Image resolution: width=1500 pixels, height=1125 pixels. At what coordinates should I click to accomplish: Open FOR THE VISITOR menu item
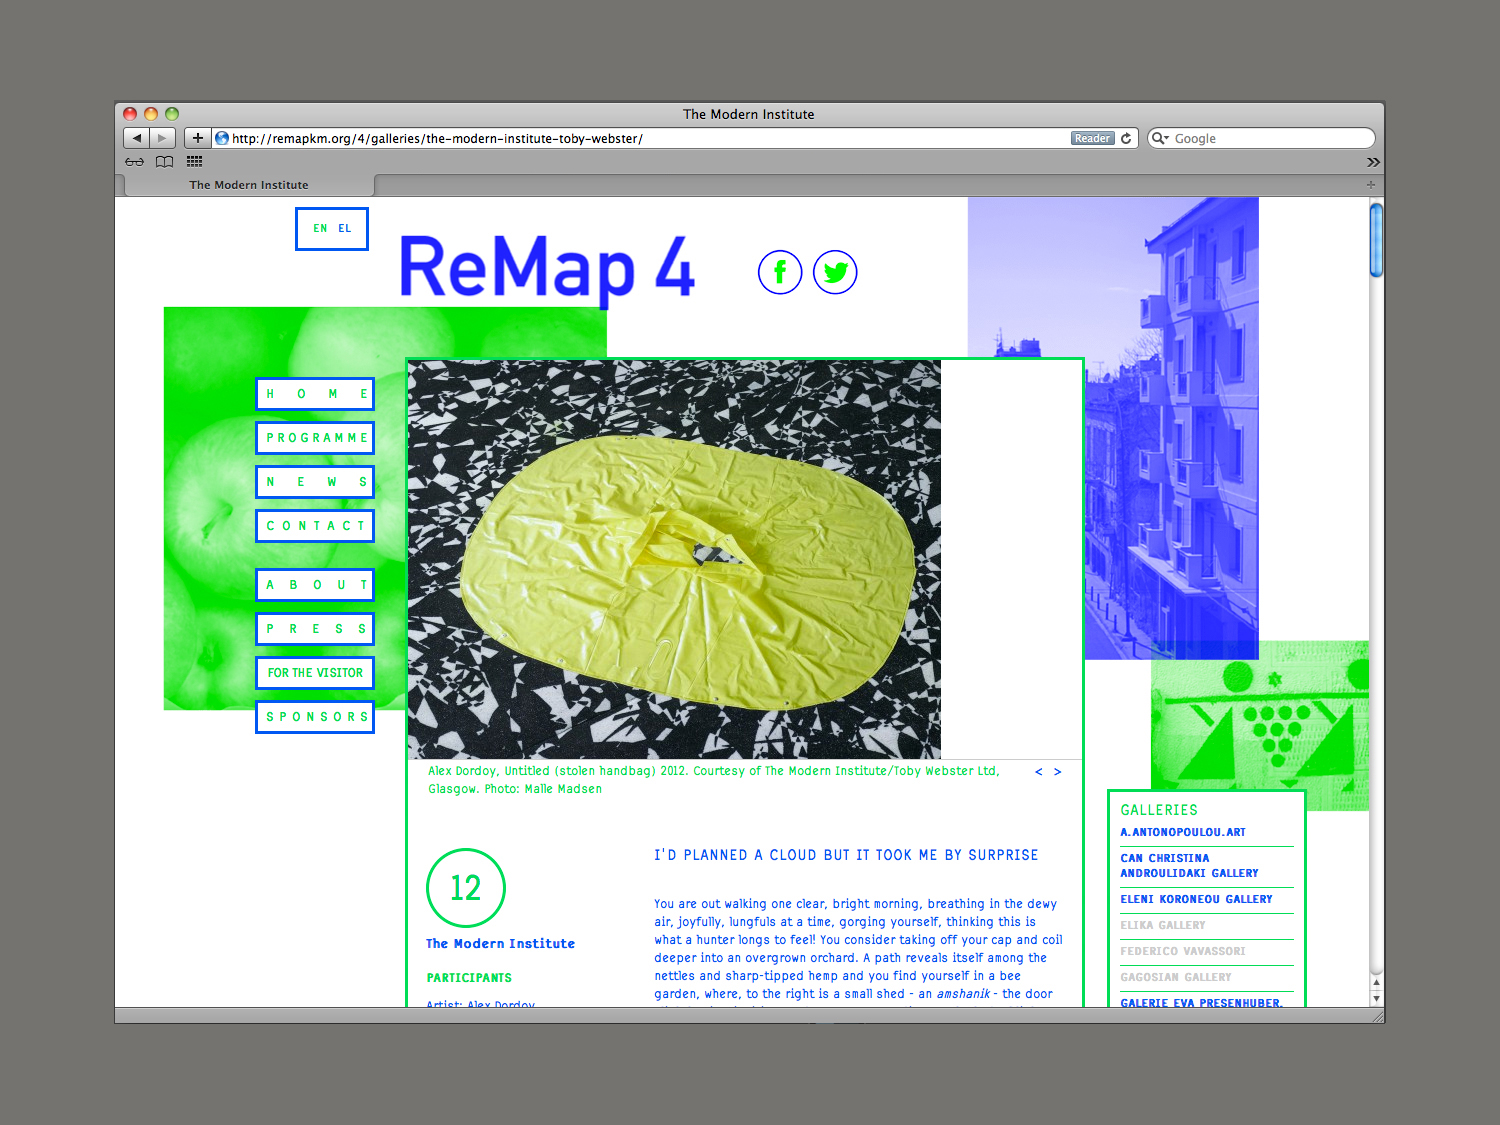315,673
